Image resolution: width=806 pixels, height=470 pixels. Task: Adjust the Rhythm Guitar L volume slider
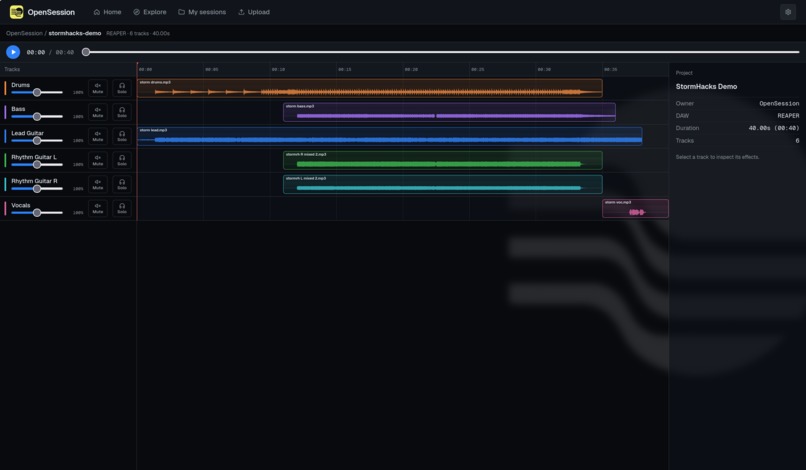click(37, 165)
